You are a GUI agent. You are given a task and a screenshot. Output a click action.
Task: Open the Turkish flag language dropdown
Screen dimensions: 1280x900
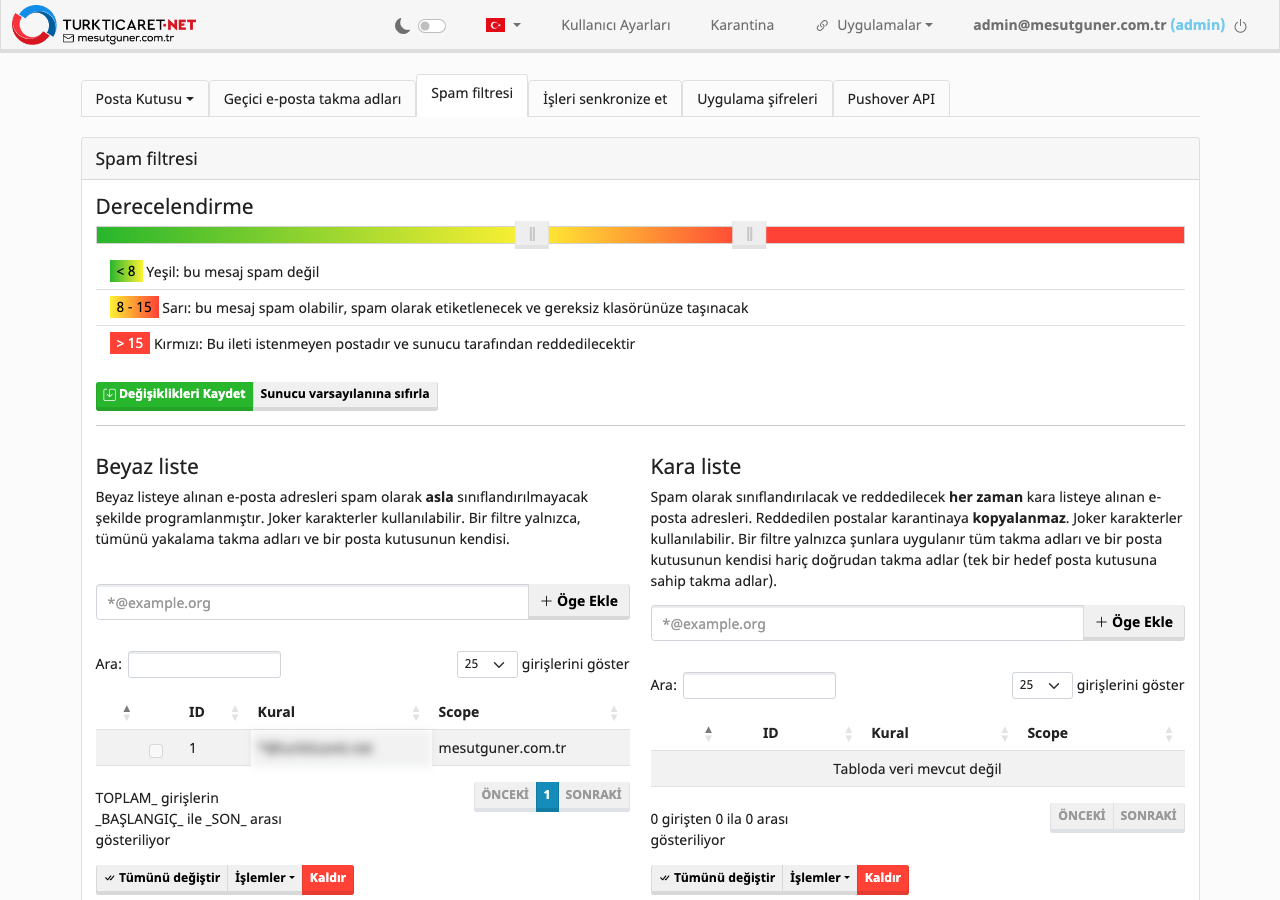pos(503,25)
